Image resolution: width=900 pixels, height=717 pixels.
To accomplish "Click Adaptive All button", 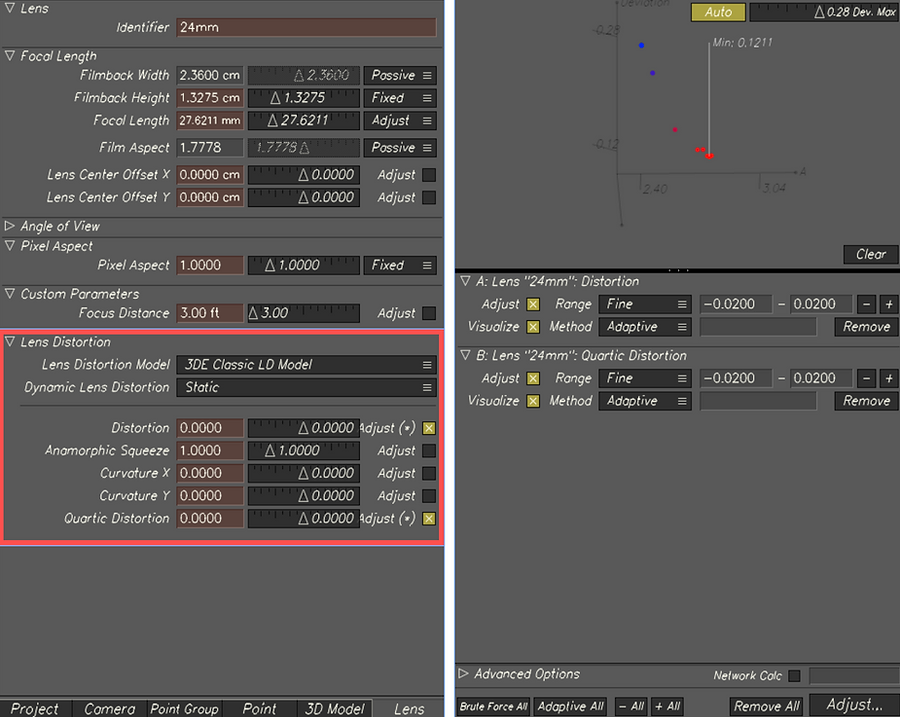I will [x=571, y=706].
